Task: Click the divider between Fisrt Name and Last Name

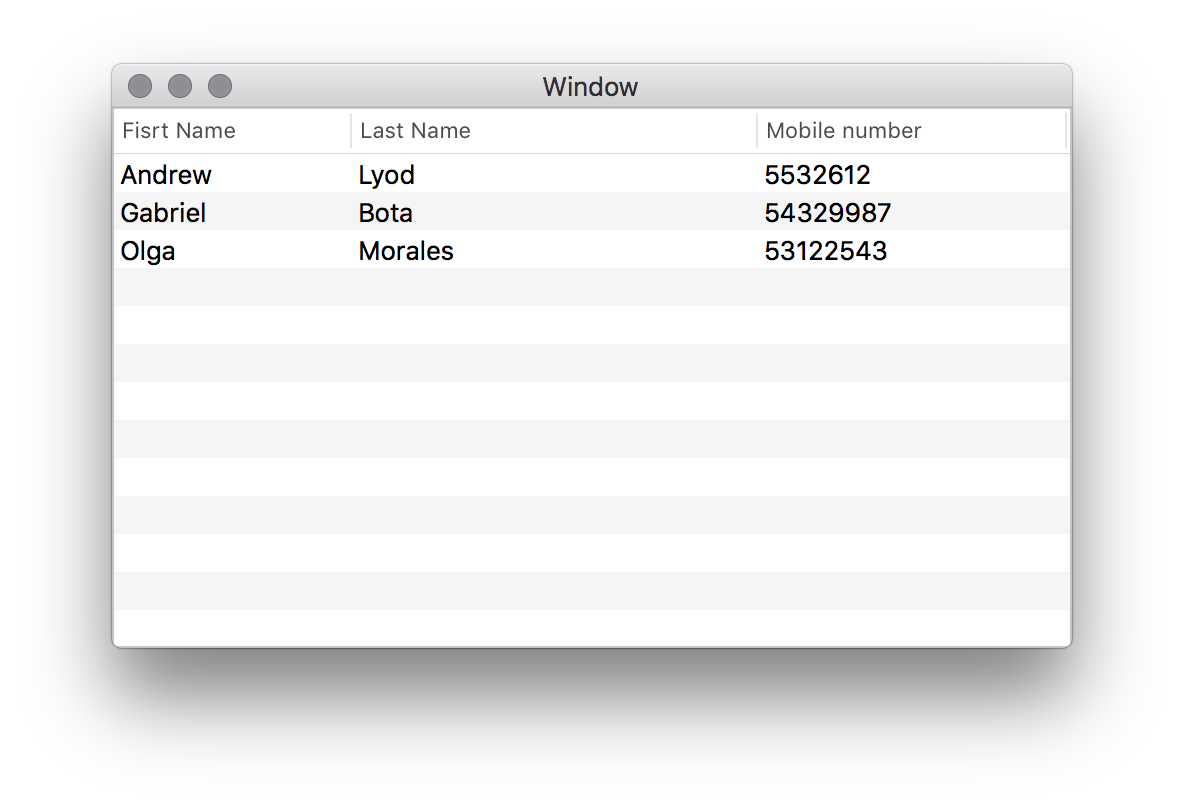Action: [x=349, y=131]
